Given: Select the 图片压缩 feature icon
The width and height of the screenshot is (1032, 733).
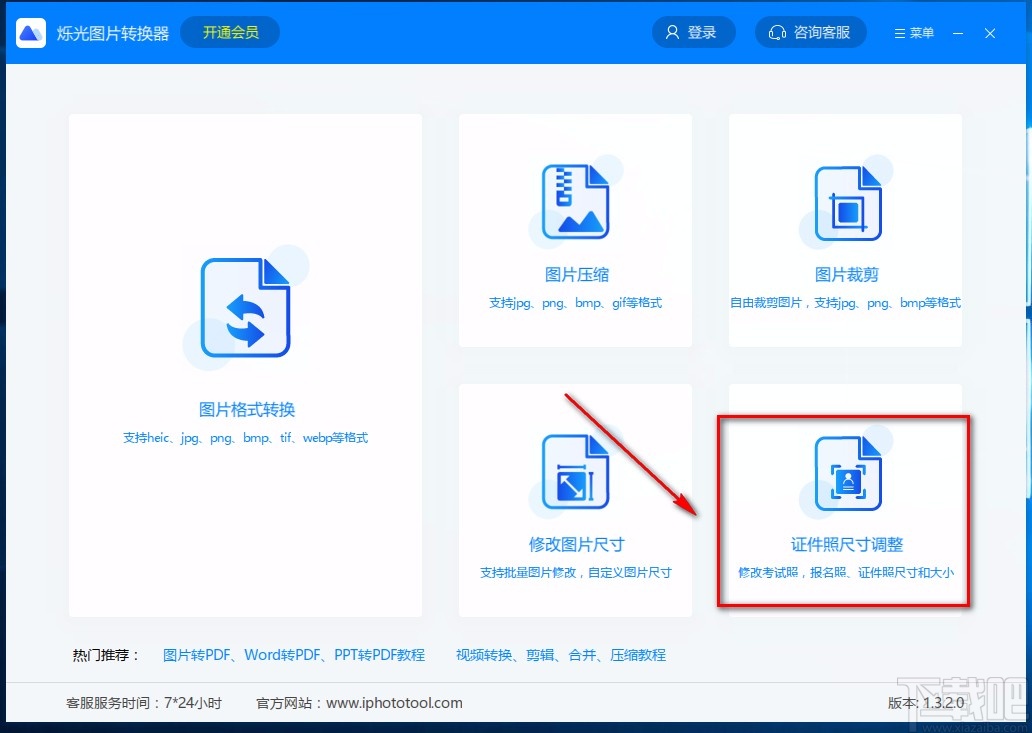Looking at the screenshot, I should point(575,200).
